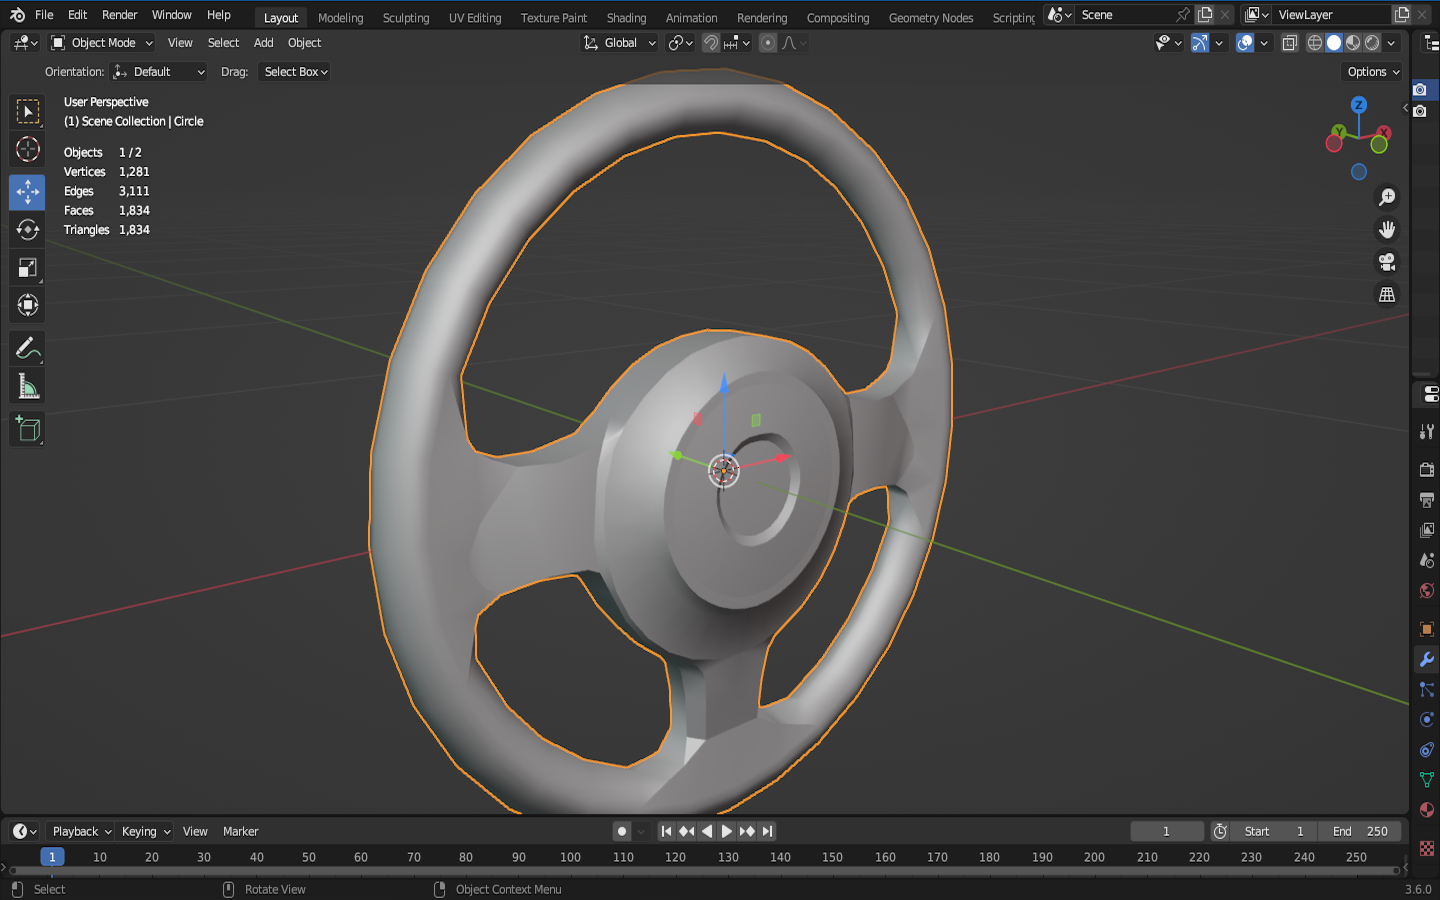Open the Orientation Default dropdown

coord(159,72)
